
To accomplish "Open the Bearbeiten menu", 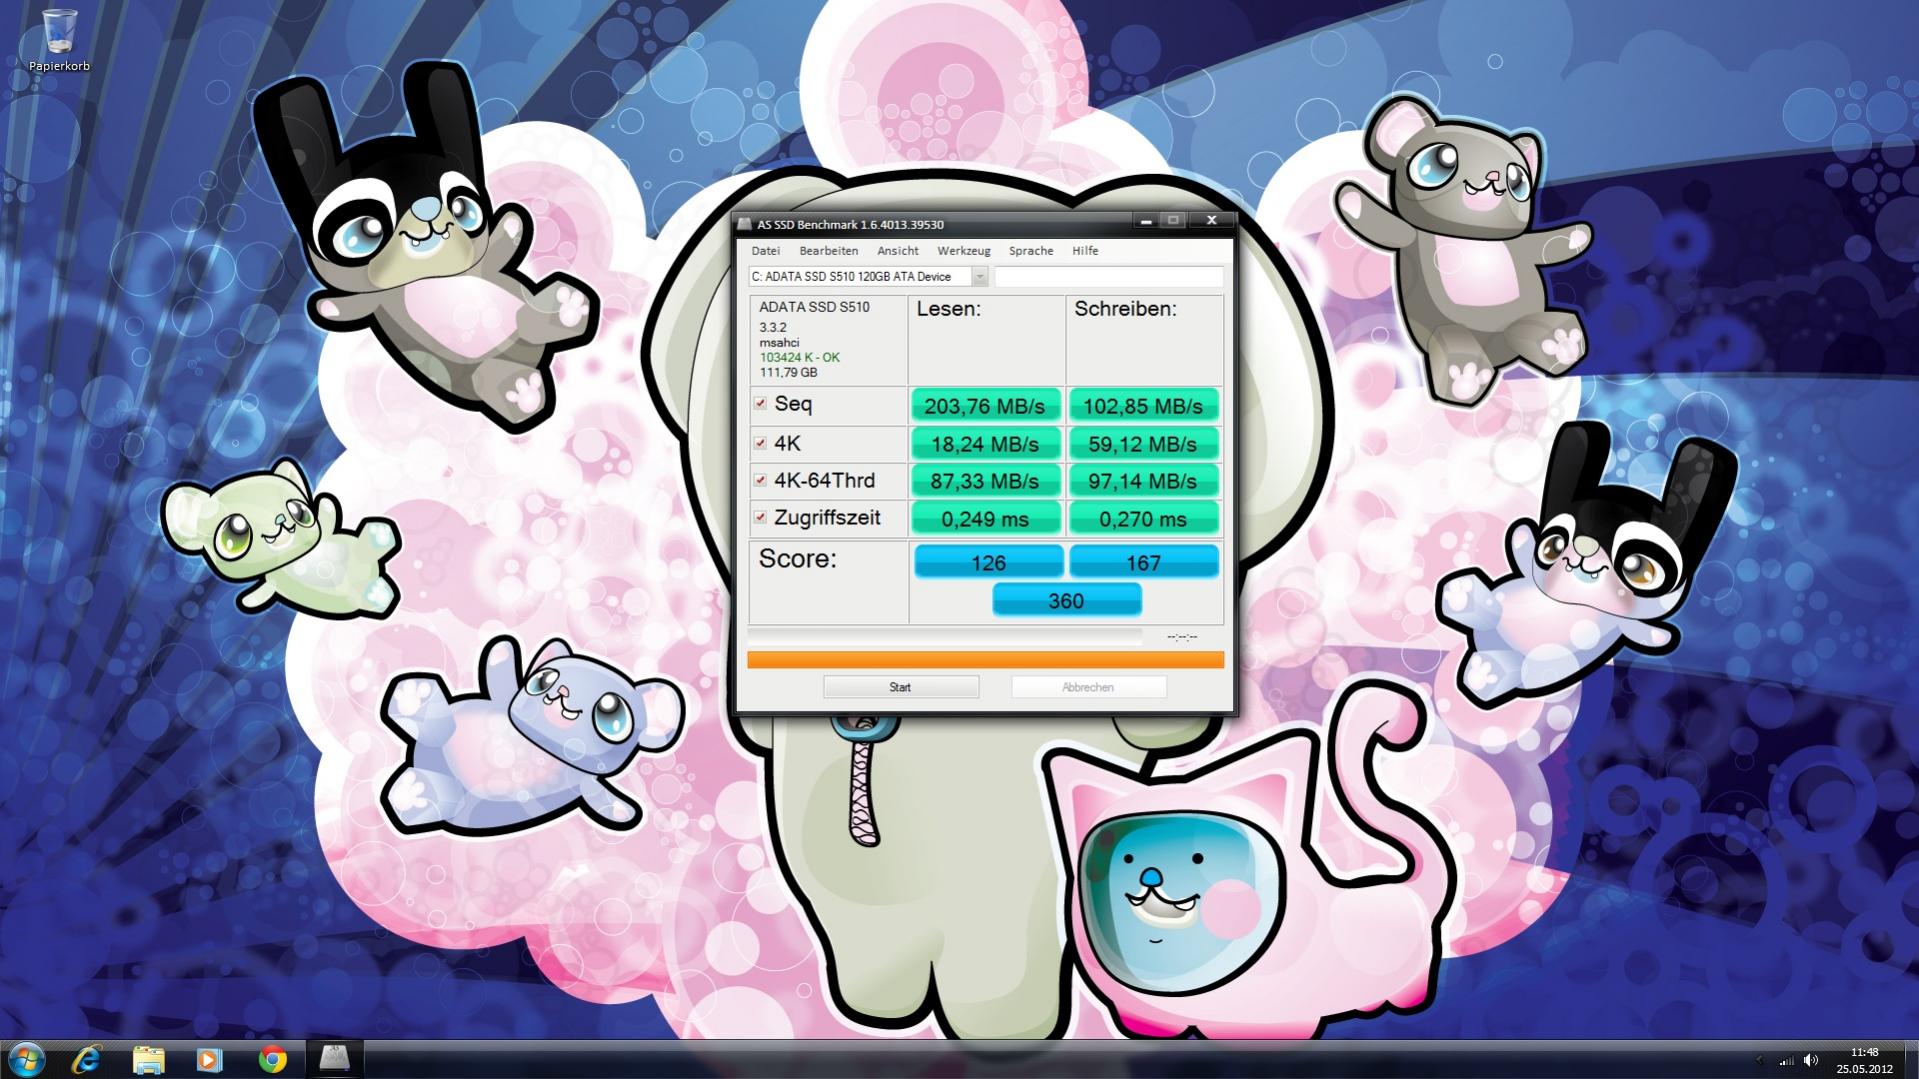I will click(828, 251).
